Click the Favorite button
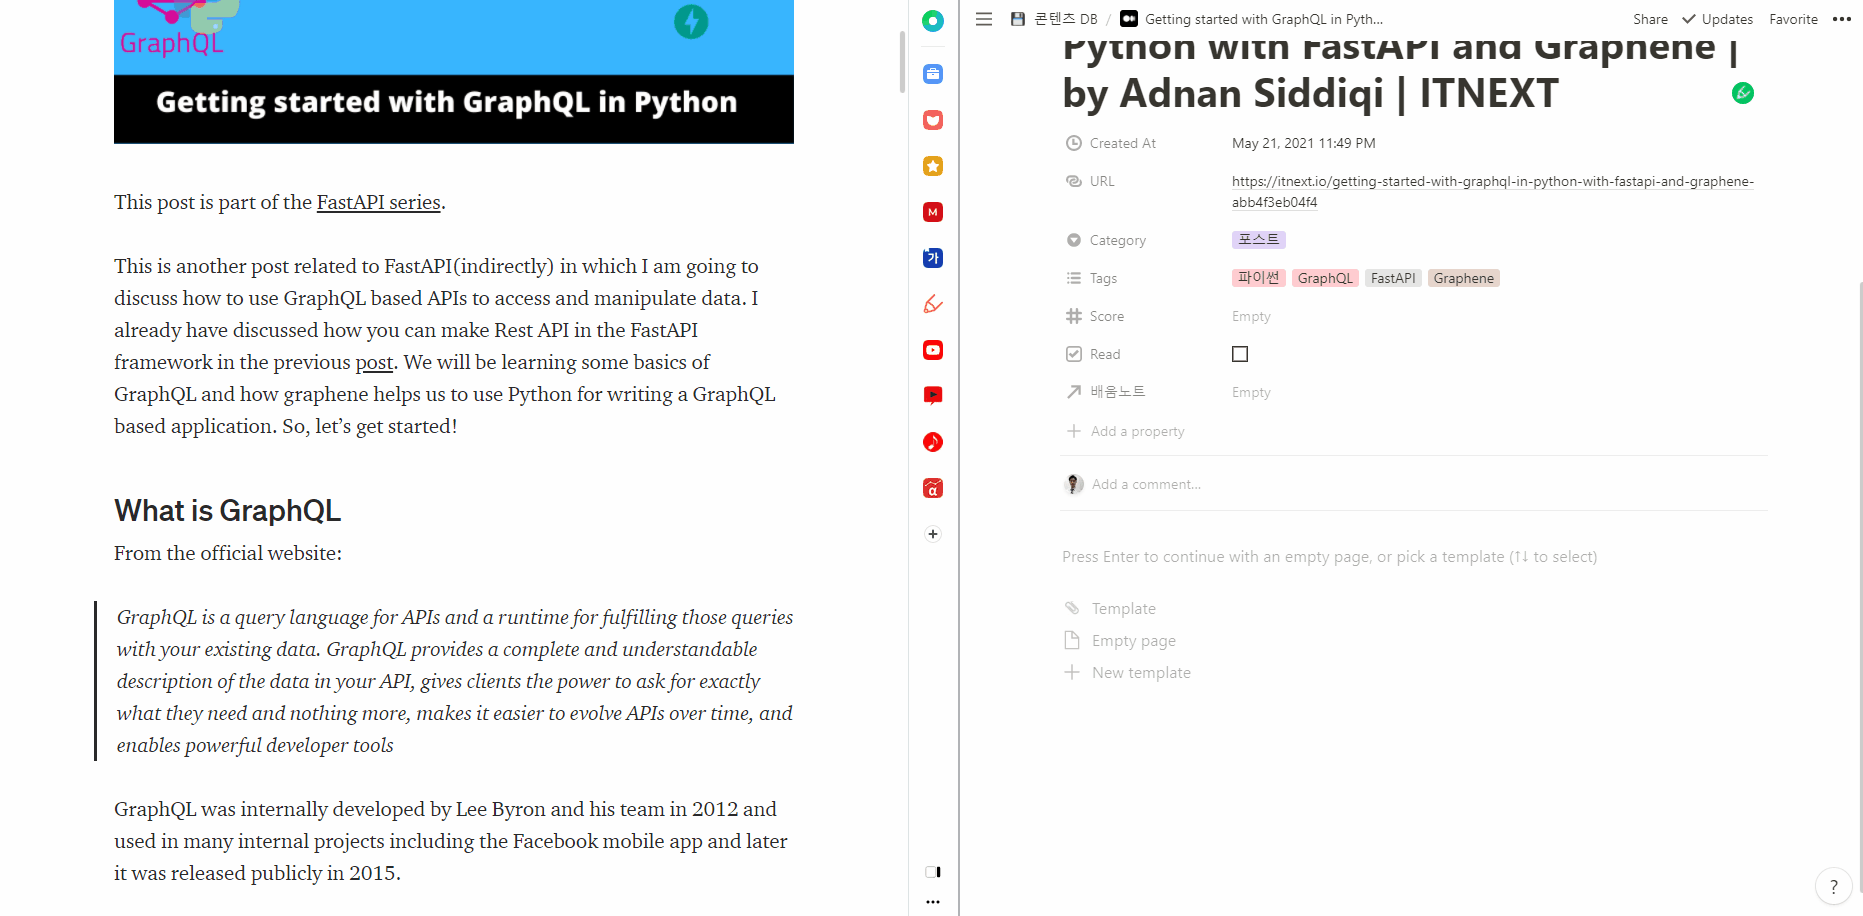This screenshot has width=1863, height=916. (x=1793, y=19)
